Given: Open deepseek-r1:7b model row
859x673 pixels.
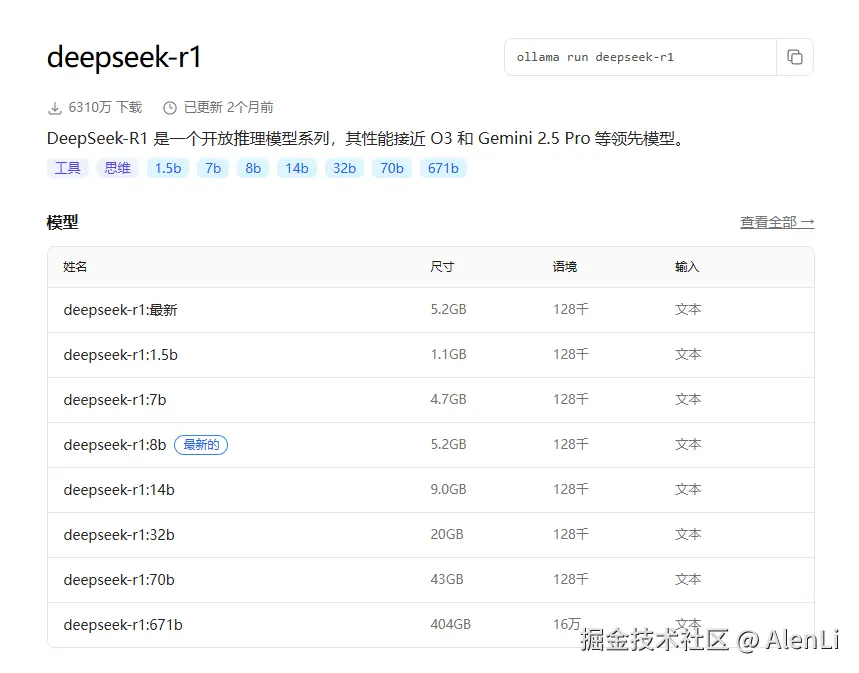Looking at the screenshot, I should click(431, 400).
